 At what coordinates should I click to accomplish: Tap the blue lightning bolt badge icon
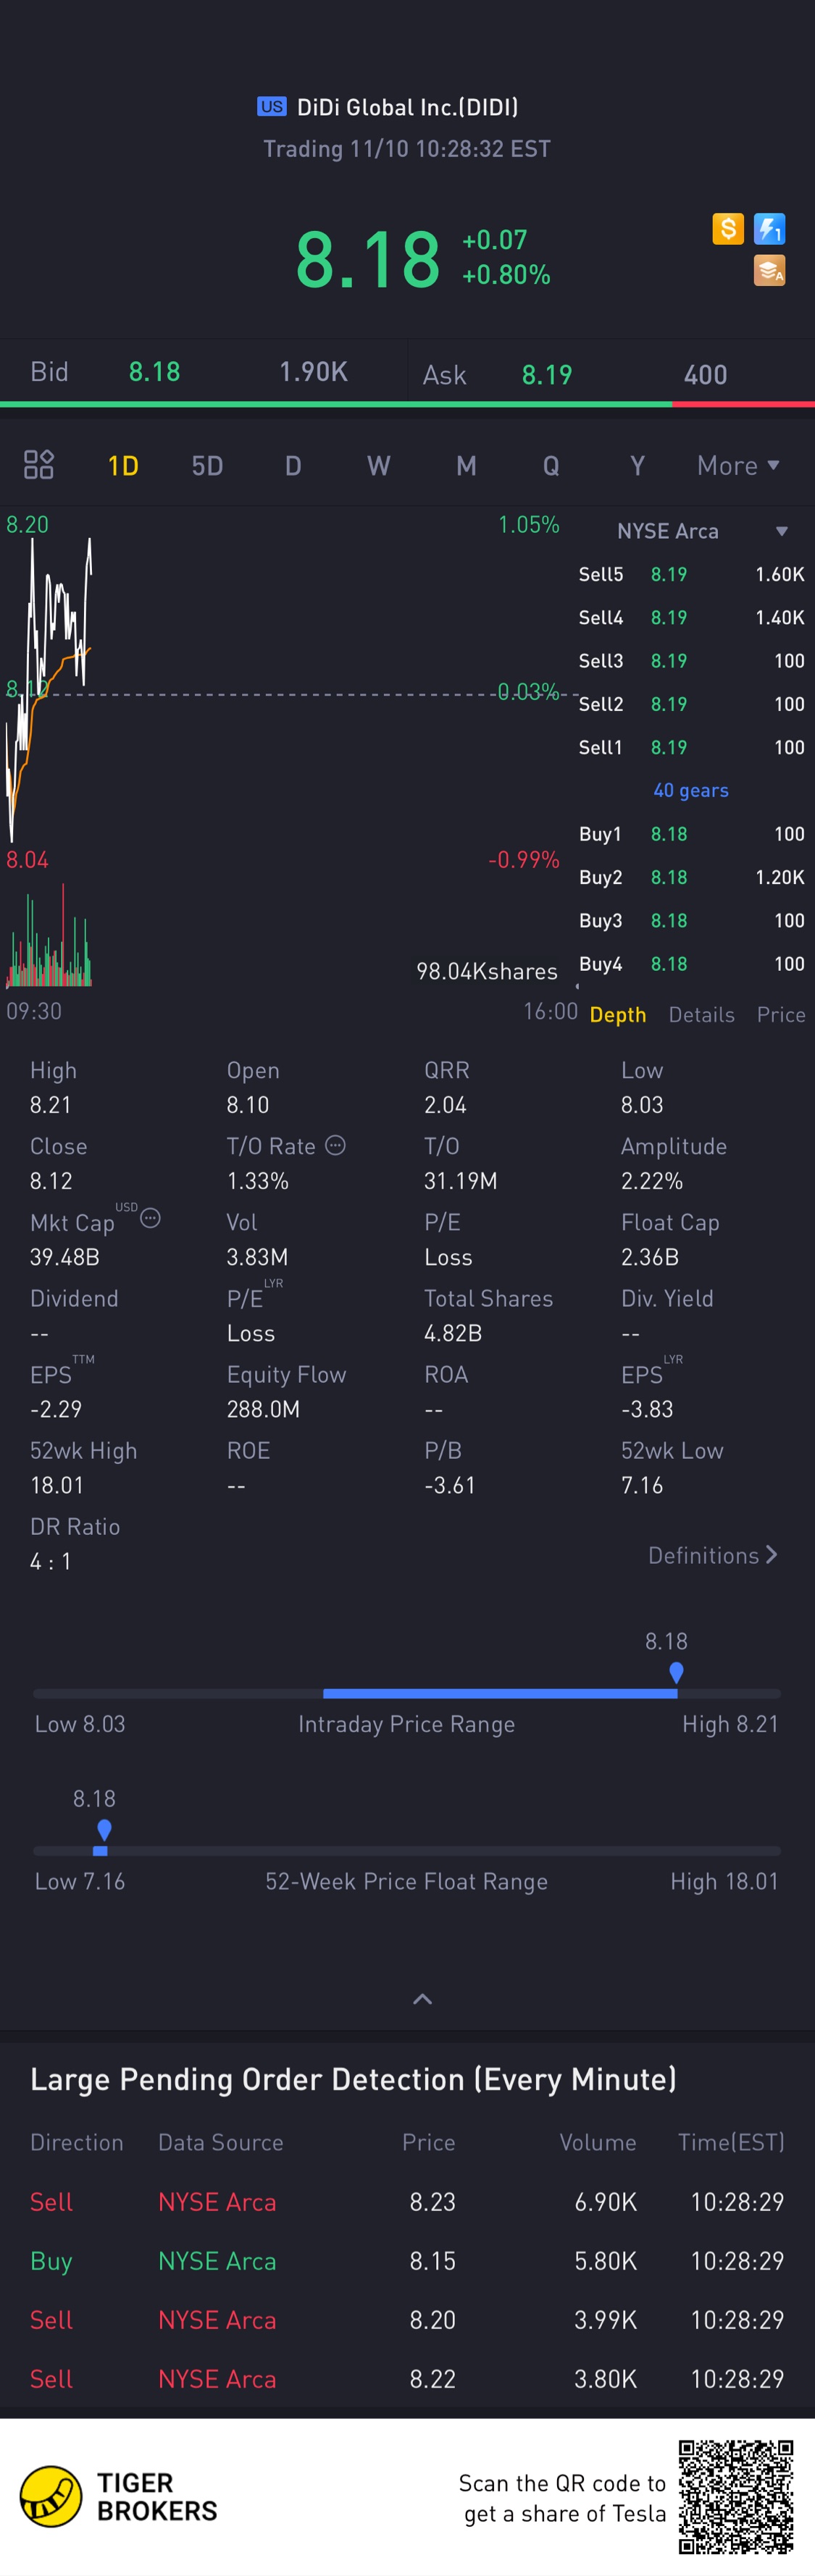click(x=769, y=229)
